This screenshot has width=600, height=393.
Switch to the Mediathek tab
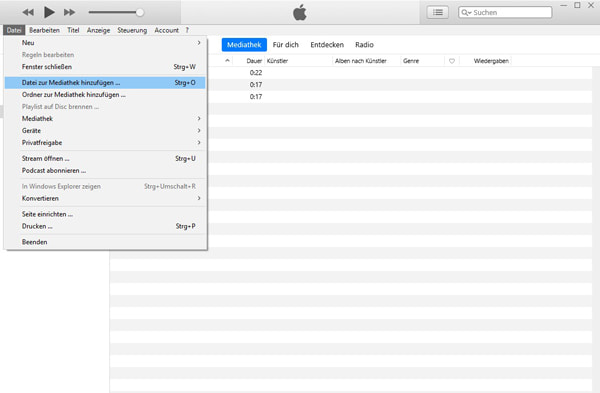pyautogui.click(x=244, y=45)
